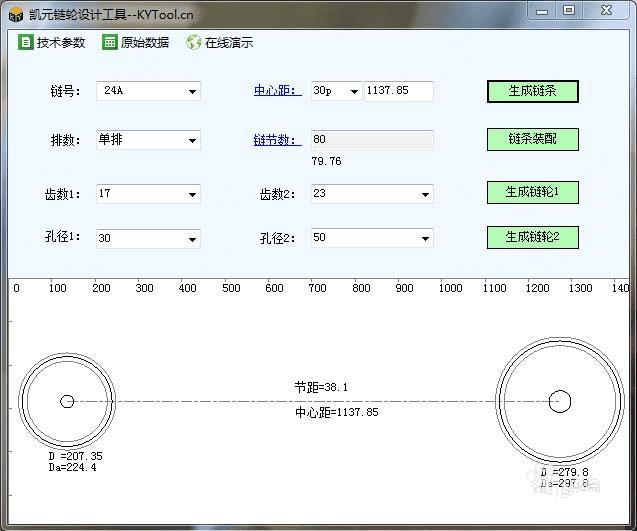This screenshot has width=637, height=531.
Task: Click the 链节数 field showing 80
Action: pos(372,140)
